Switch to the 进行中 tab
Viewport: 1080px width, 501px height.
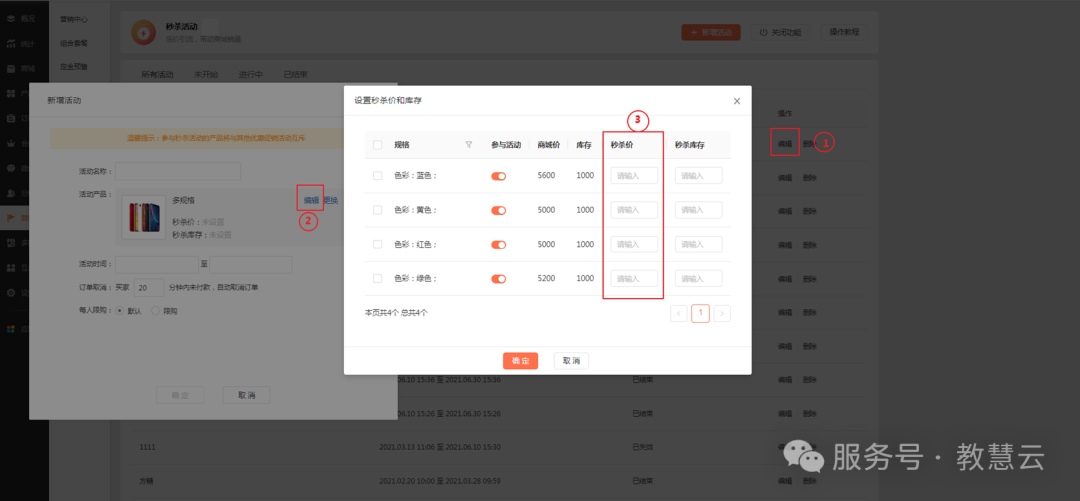pyautogui.click(x=250, y=74)
